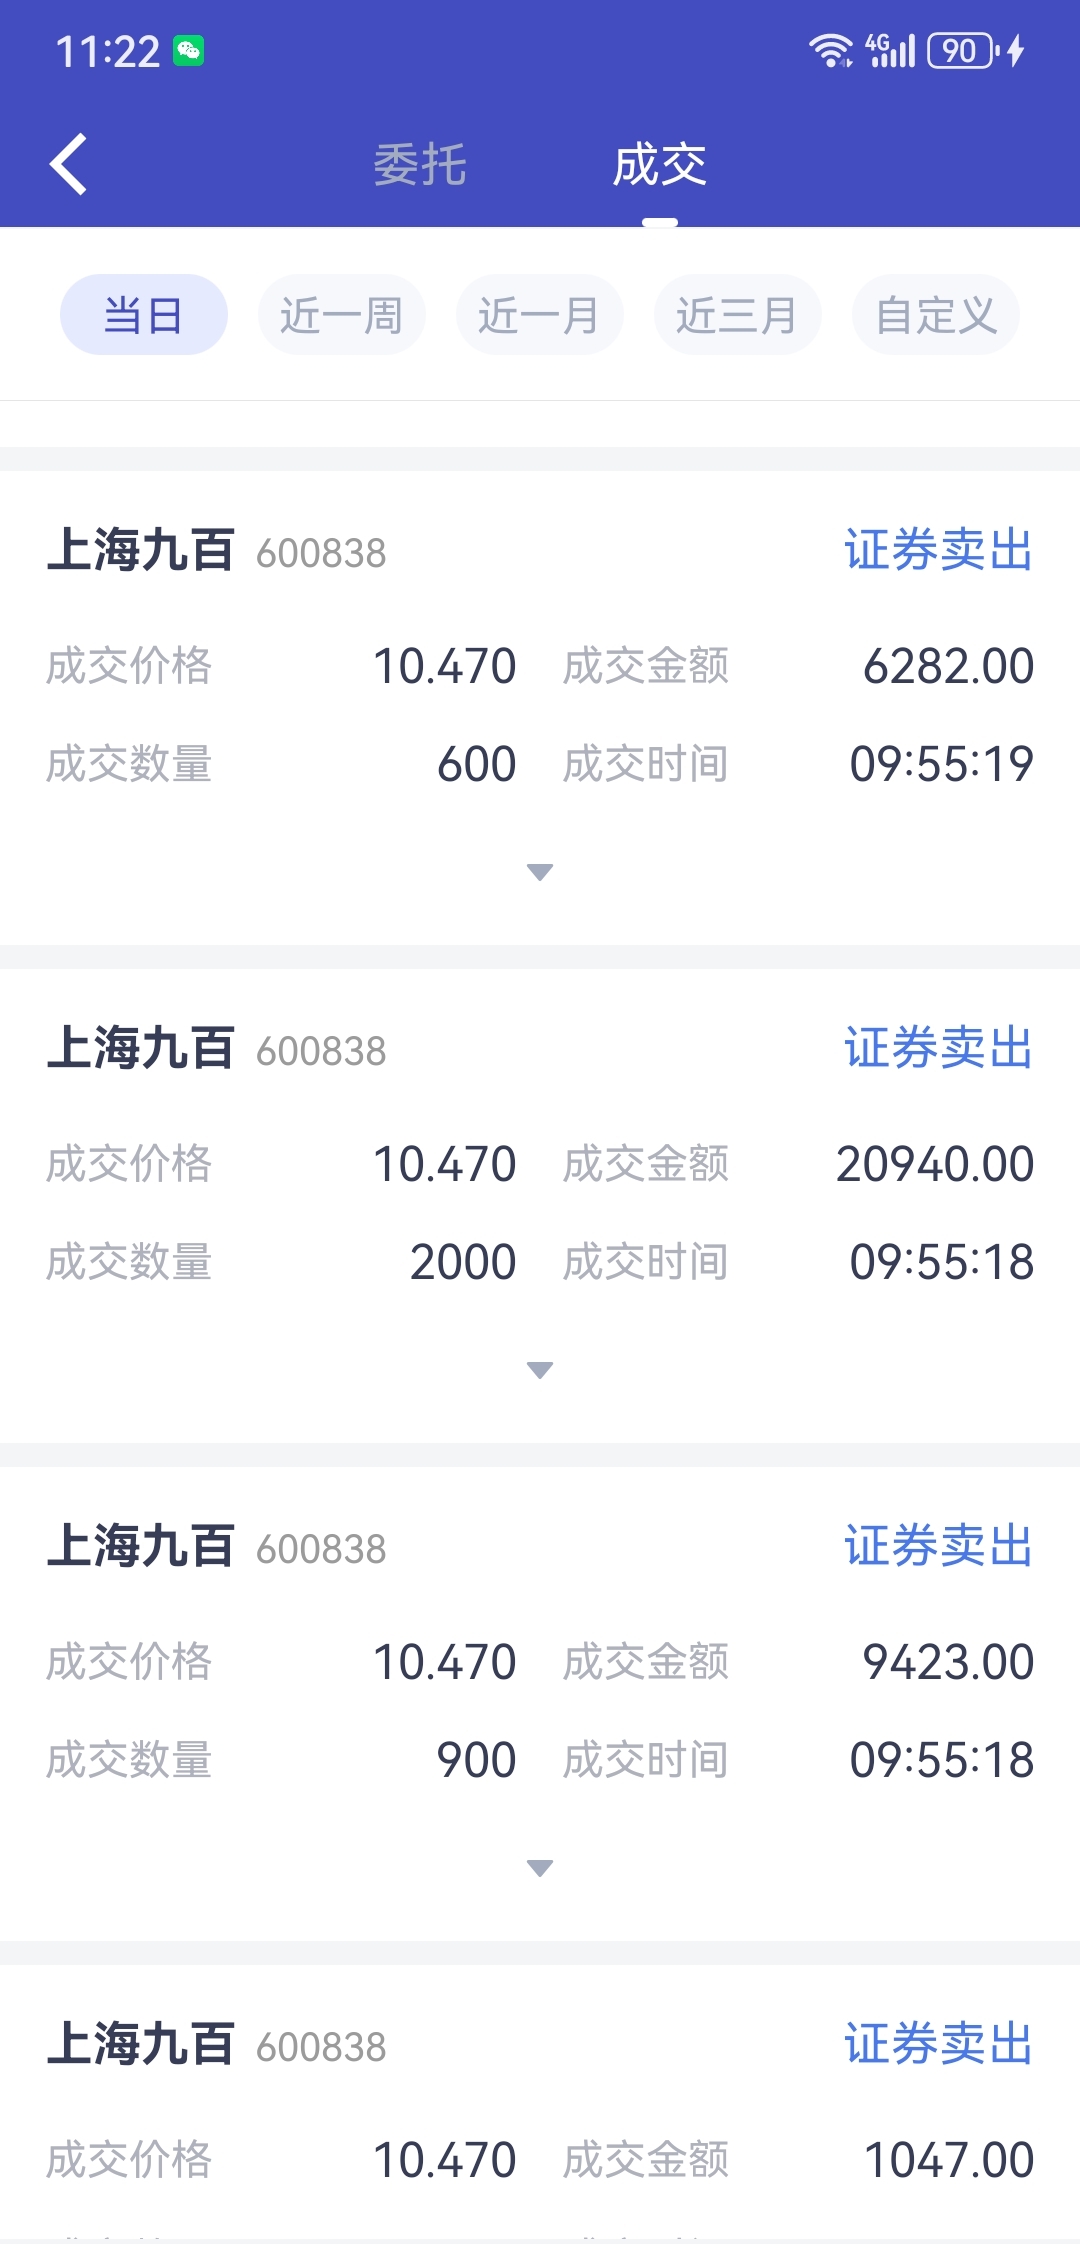This screenshot has width=1080, height=2244.
Task: Tap the Wi-Fi status icon
Action: [x=831, y=50]
